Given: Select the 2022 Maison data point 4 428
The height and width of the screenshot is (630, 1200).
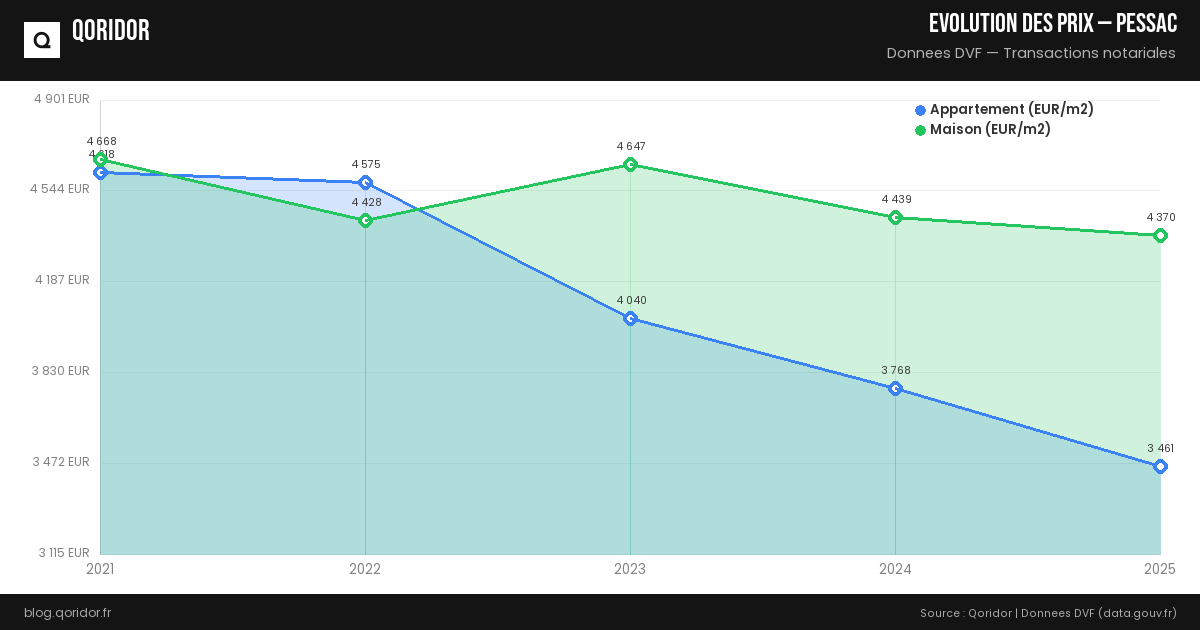Looking at the screenshot, I should pos(365,220).
